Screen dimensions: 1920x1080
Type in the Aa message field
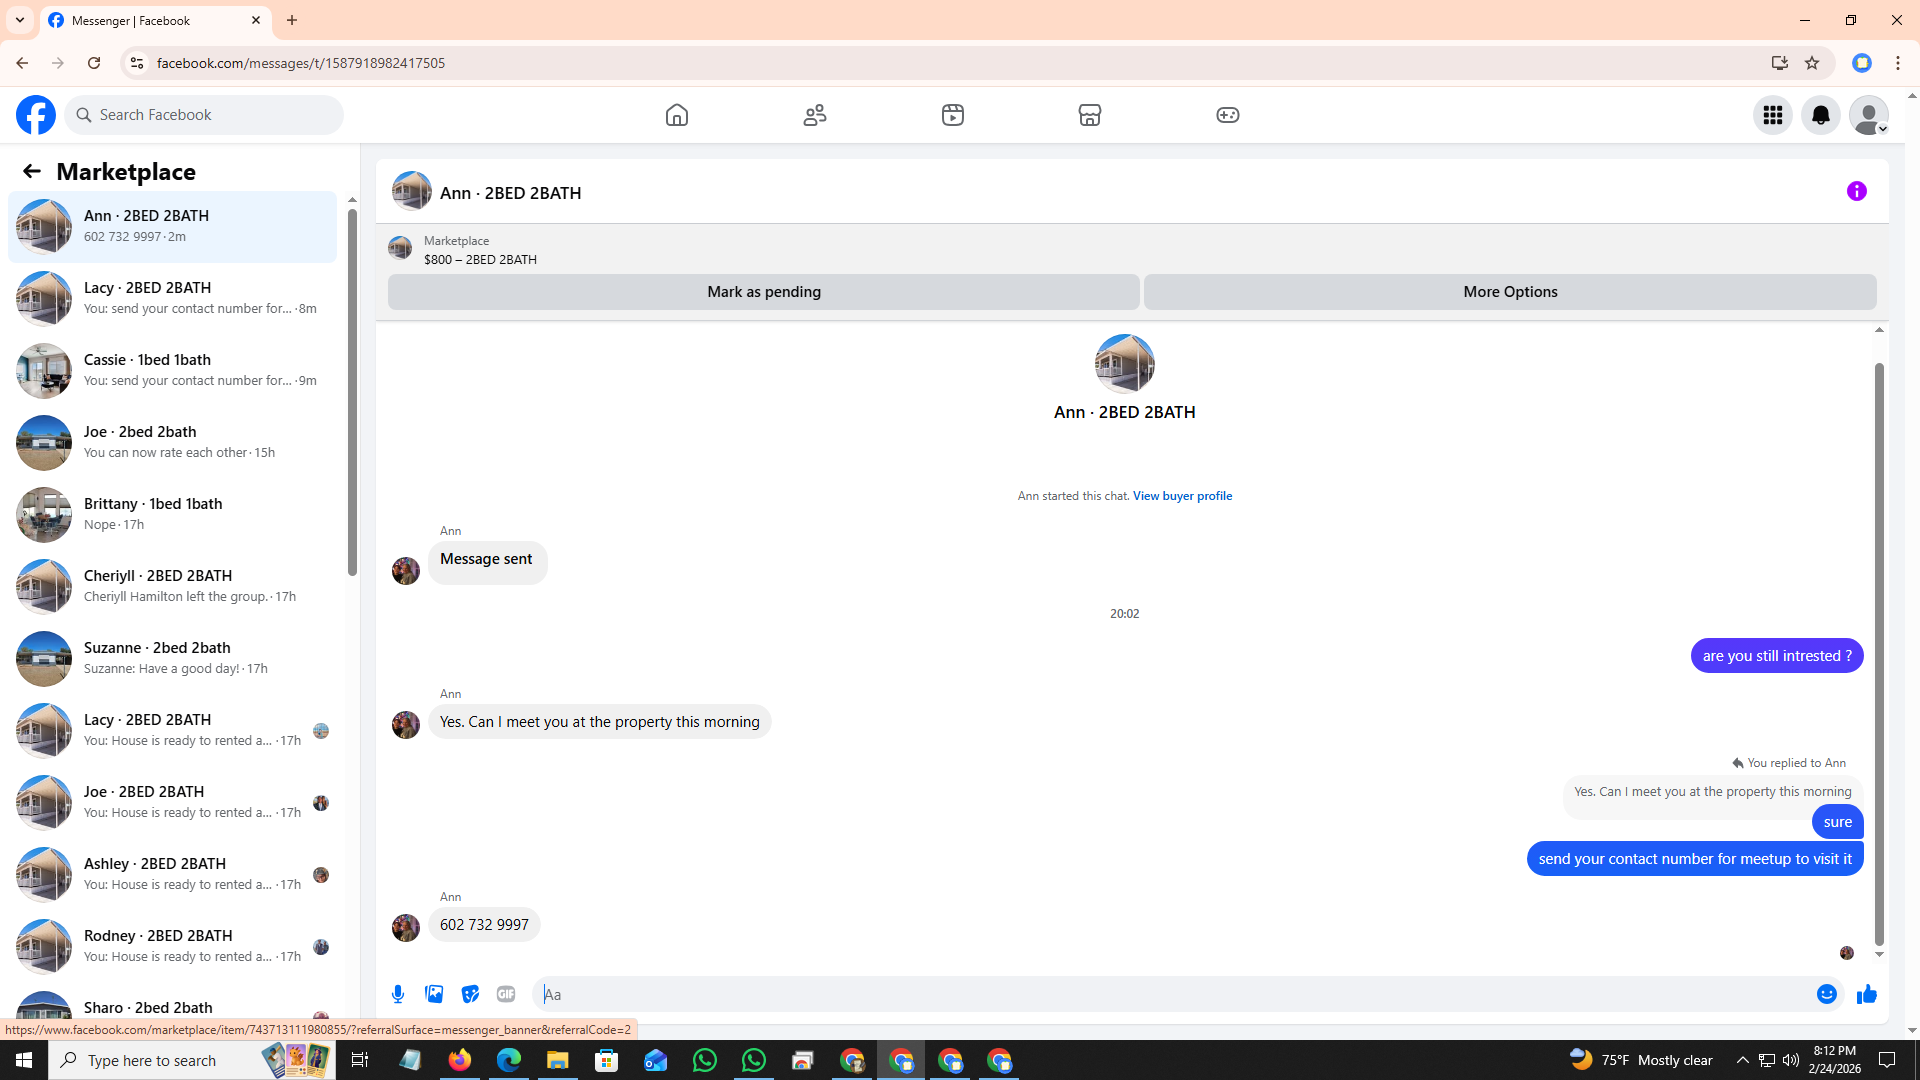[x=1170, y=994]
